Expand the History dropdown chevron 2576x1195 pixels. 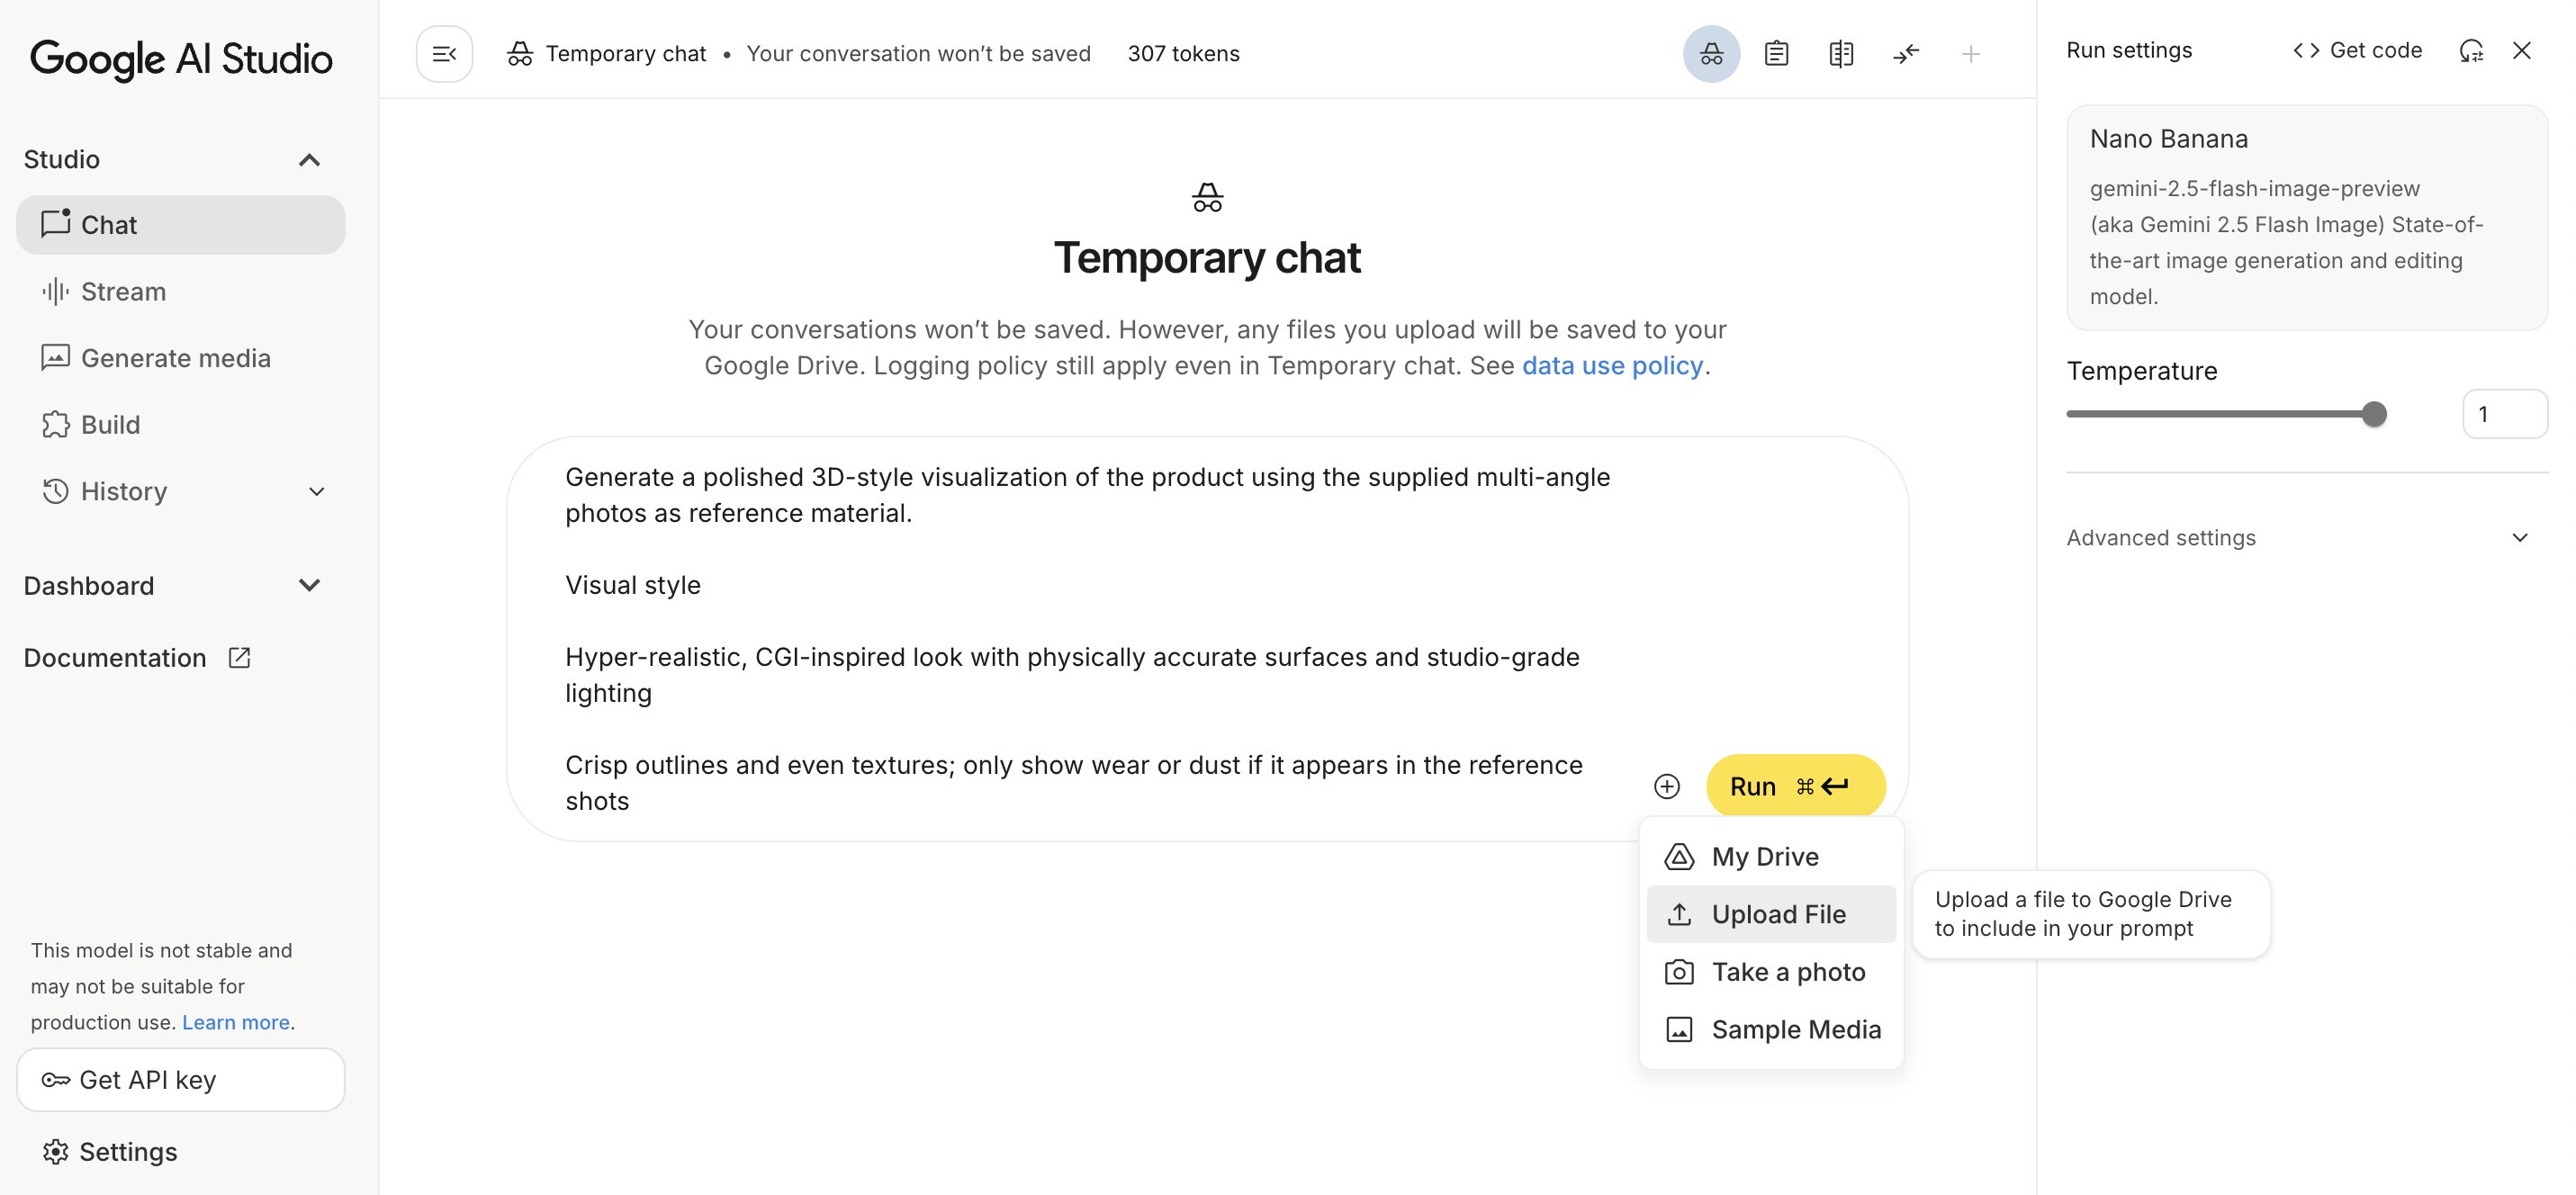coord(316,492)
